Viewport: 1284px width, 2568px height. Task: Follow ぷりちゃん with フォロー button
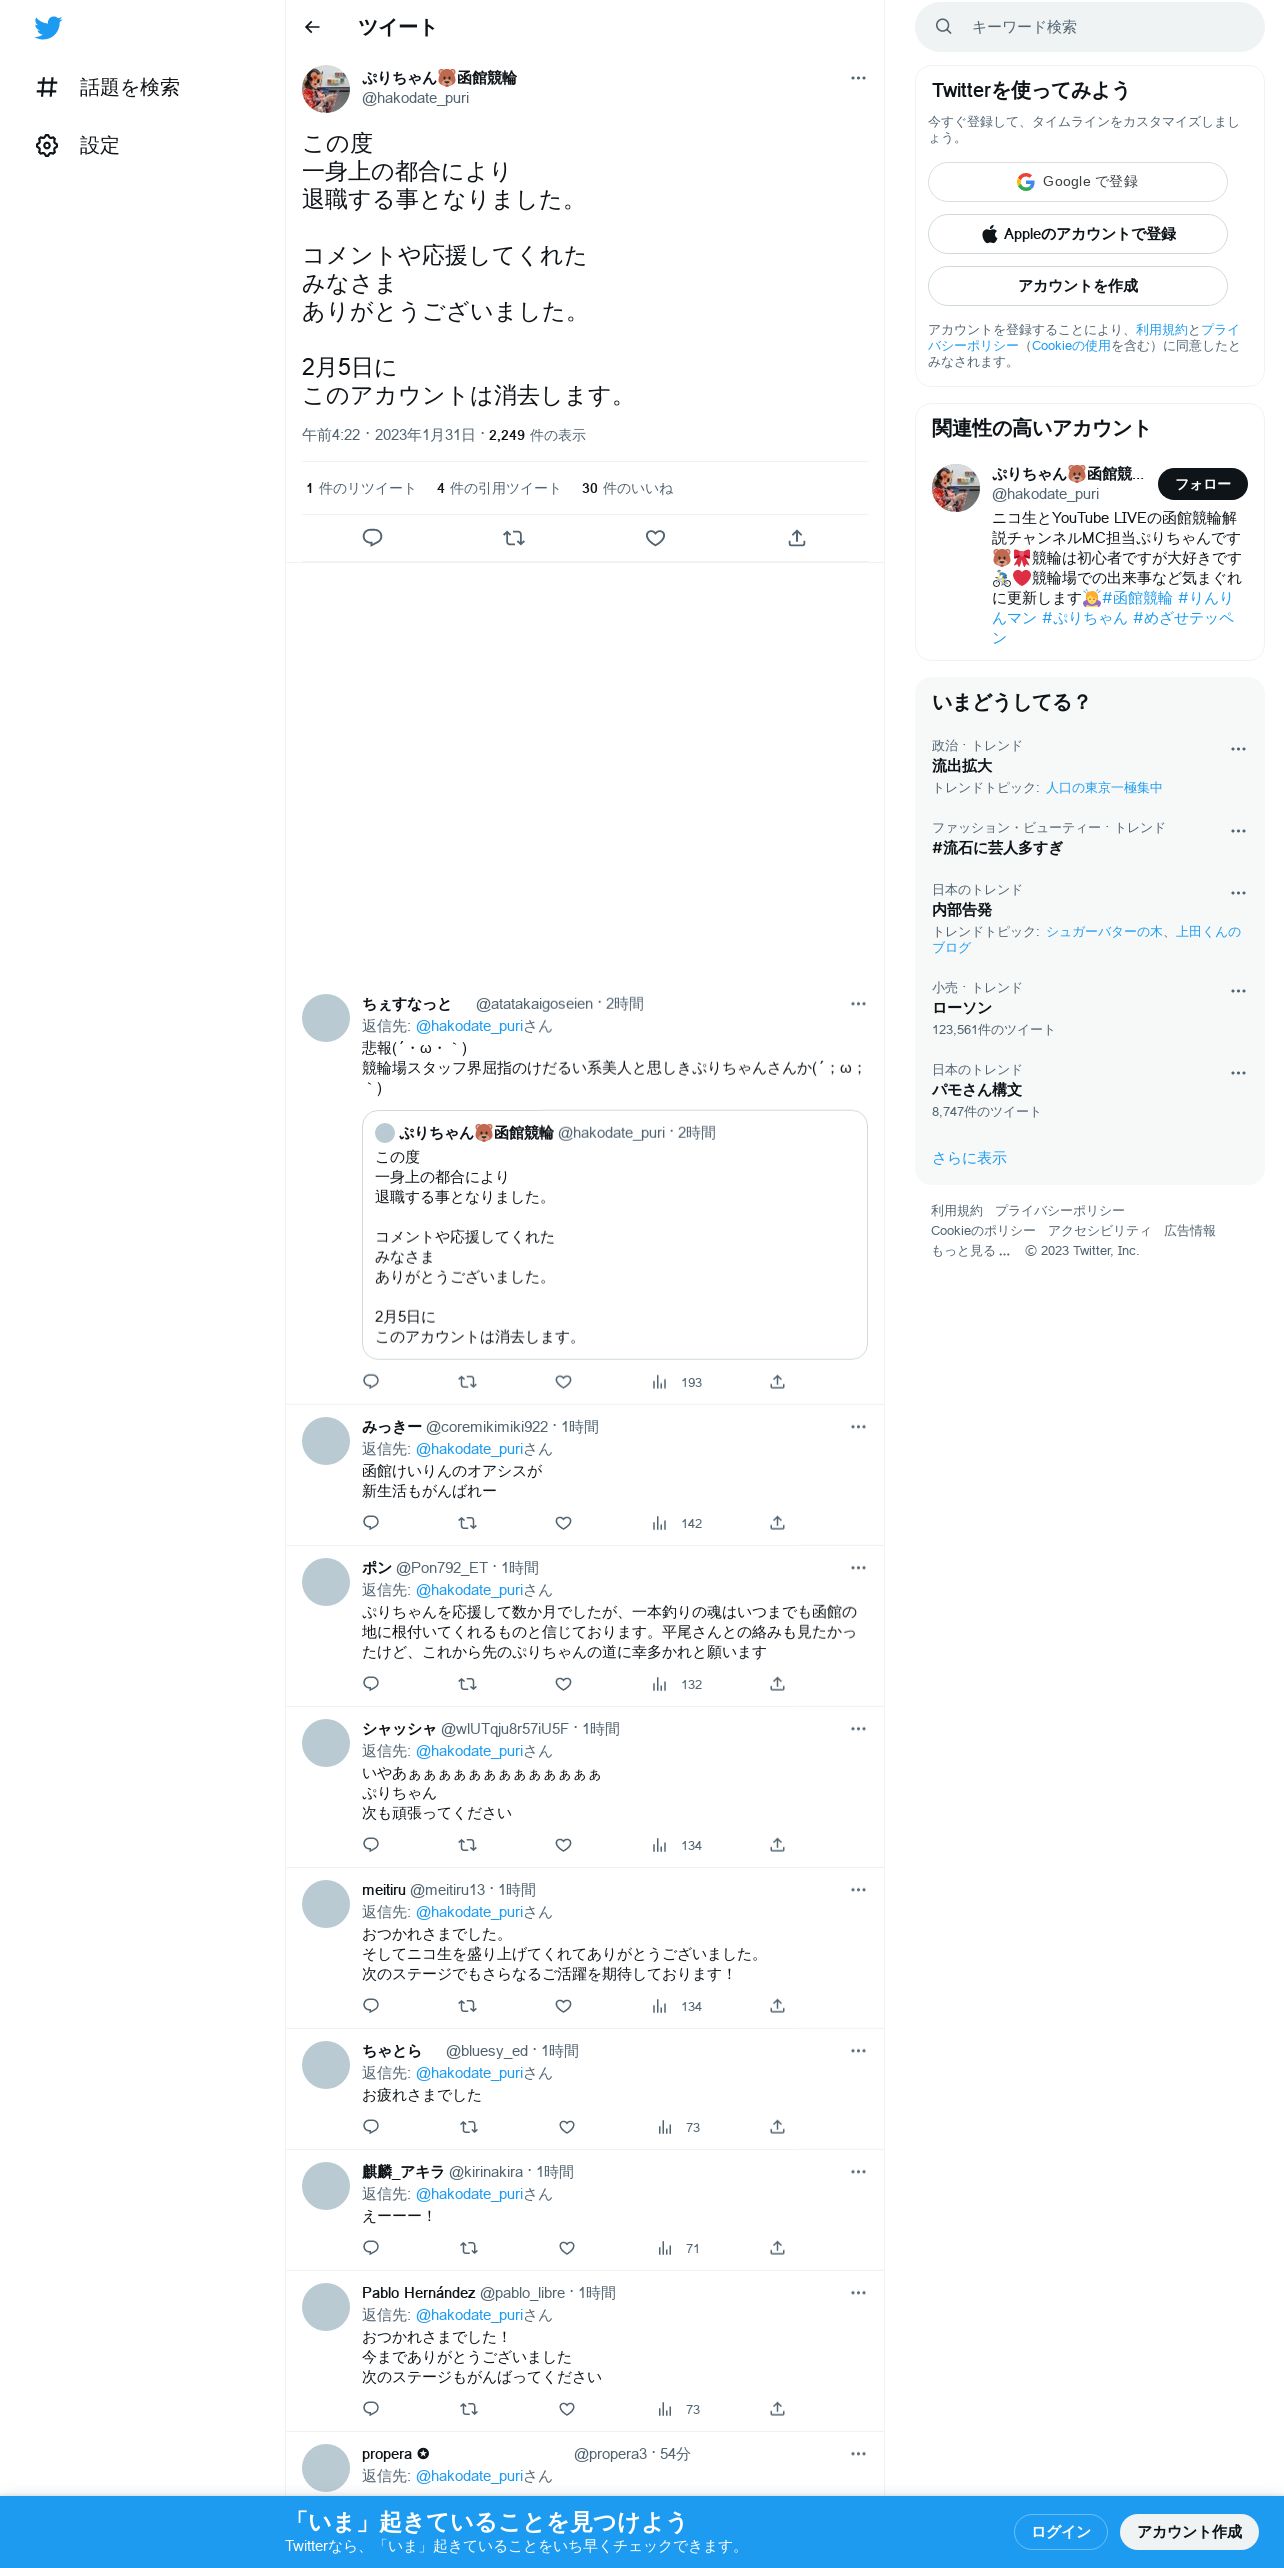pos(1203,484)
